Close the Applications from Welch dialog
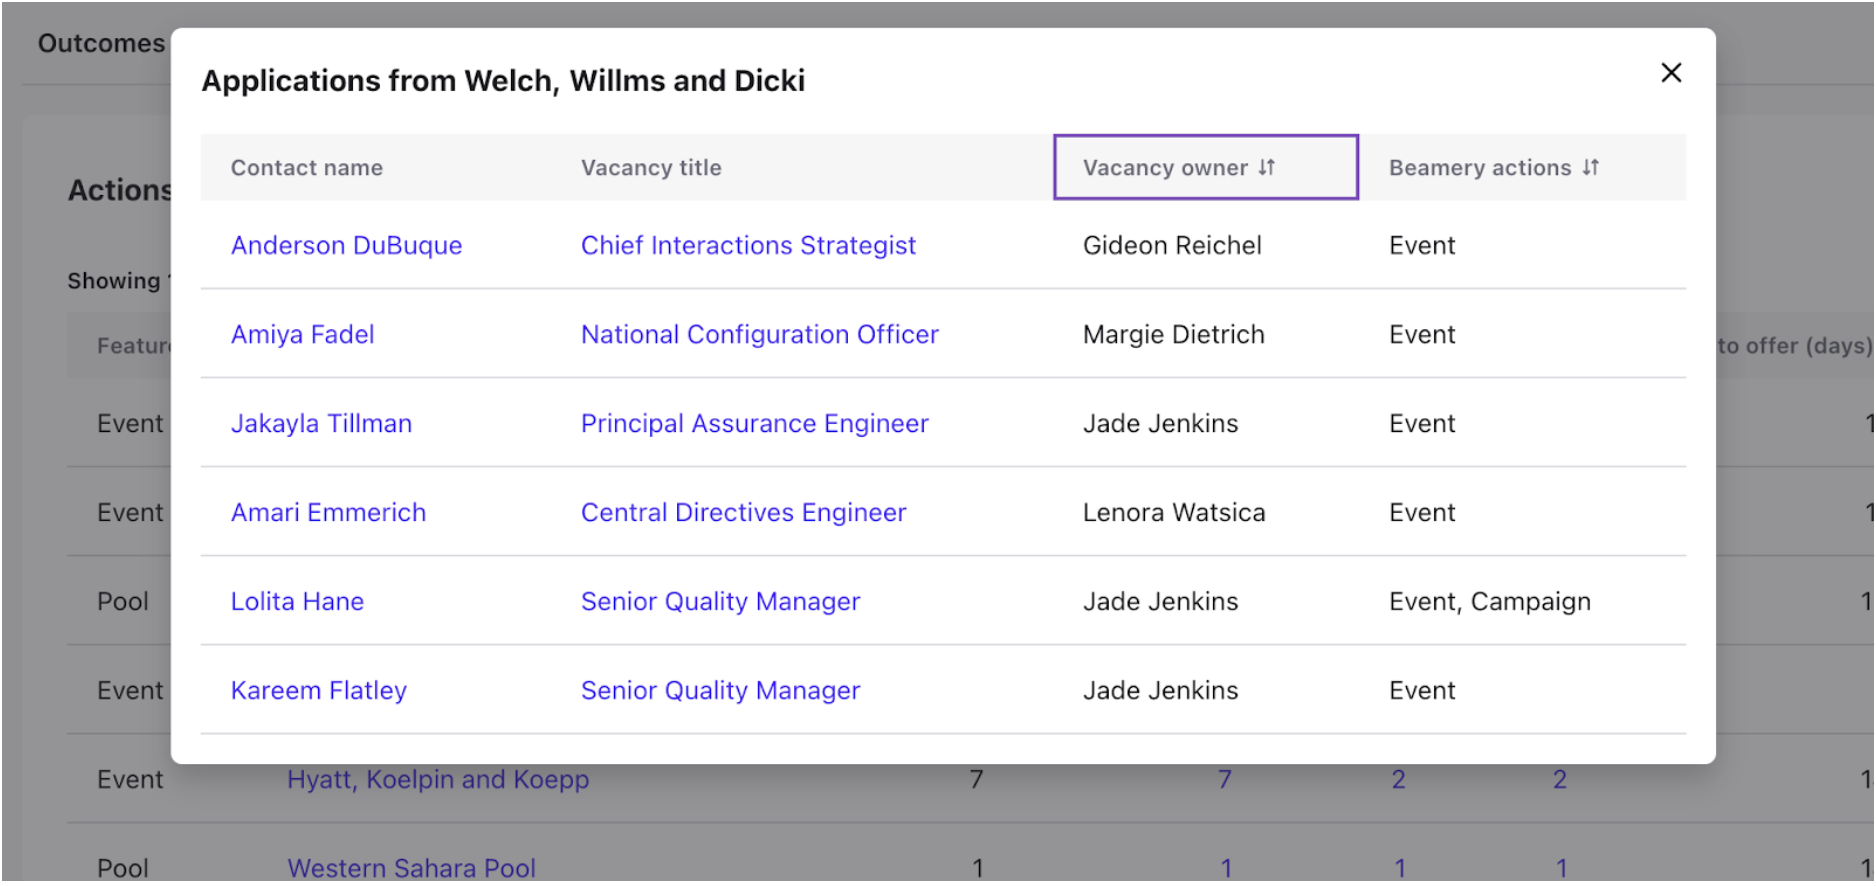Viewport: 1876px width, 886px height. pyautogui.click(x=1670, y=73)
